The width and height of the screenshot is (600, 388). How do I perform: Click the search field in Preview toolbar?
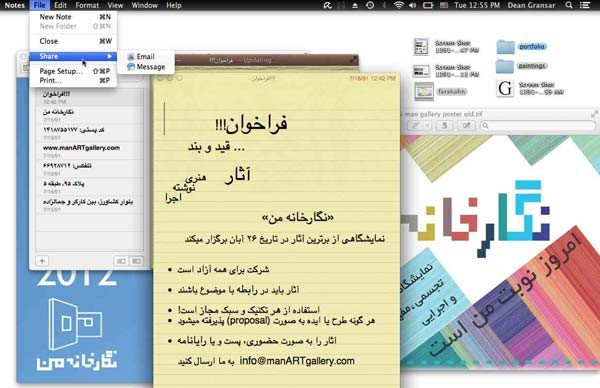(538, 126)
